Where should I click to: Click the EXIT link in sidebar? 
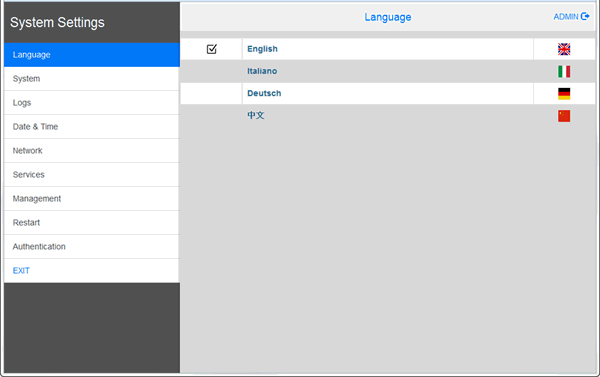click(21, 271)
